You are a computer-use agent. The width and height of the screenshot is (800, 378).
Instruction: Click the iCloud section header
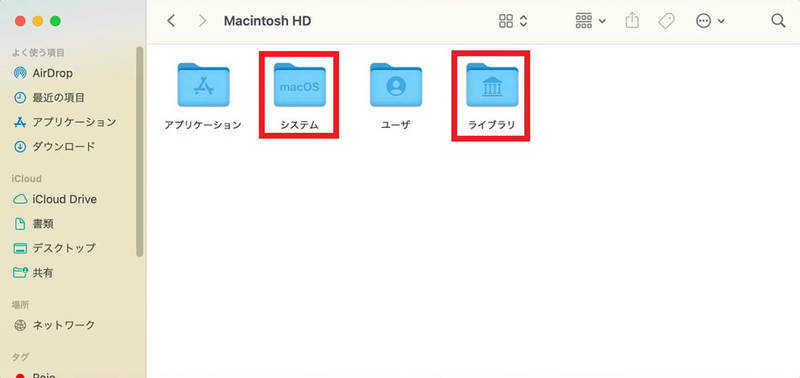click(27, 179)
